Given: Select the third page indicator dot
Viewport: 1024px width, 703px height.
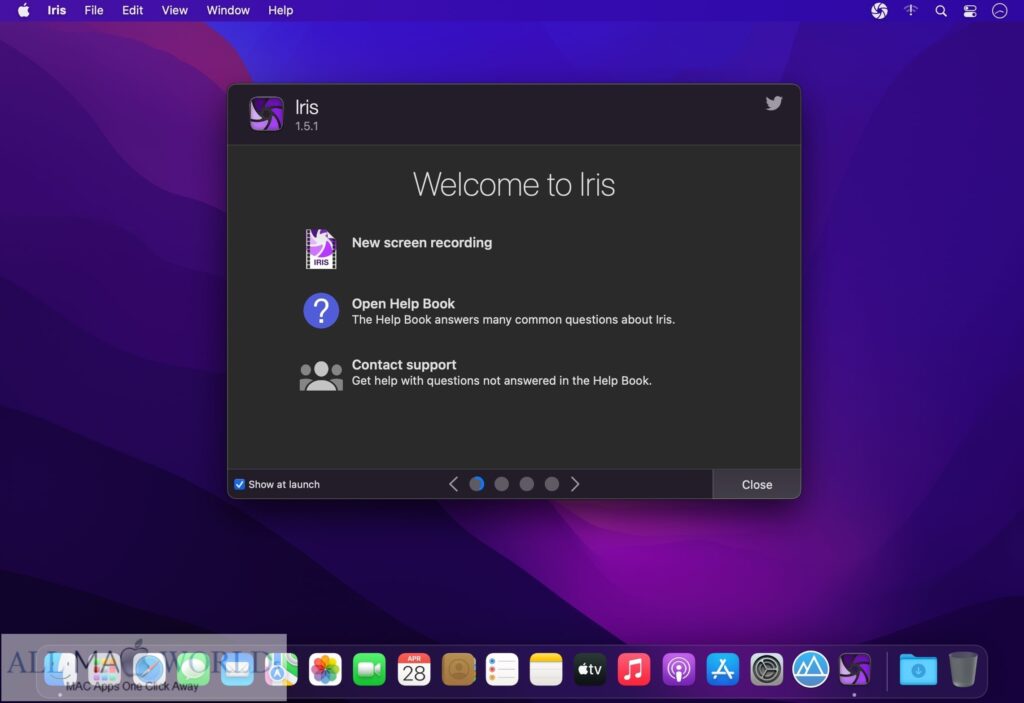Looking at the screenshot, I should tap(526, 484).
